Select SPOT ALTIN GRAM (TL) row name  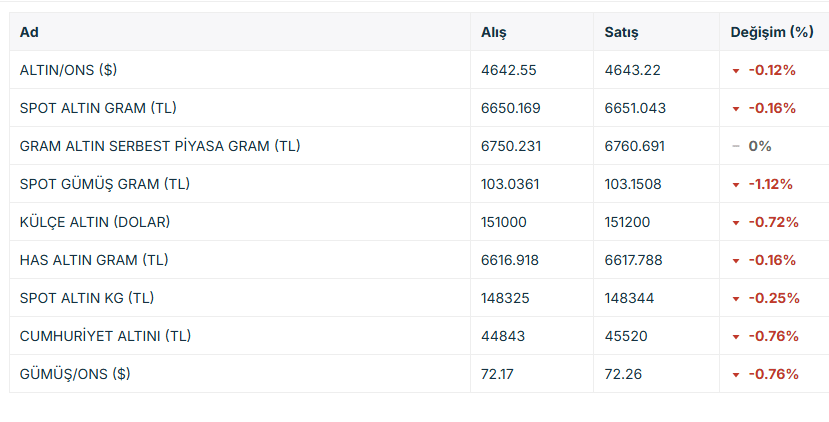click(98, 108)
